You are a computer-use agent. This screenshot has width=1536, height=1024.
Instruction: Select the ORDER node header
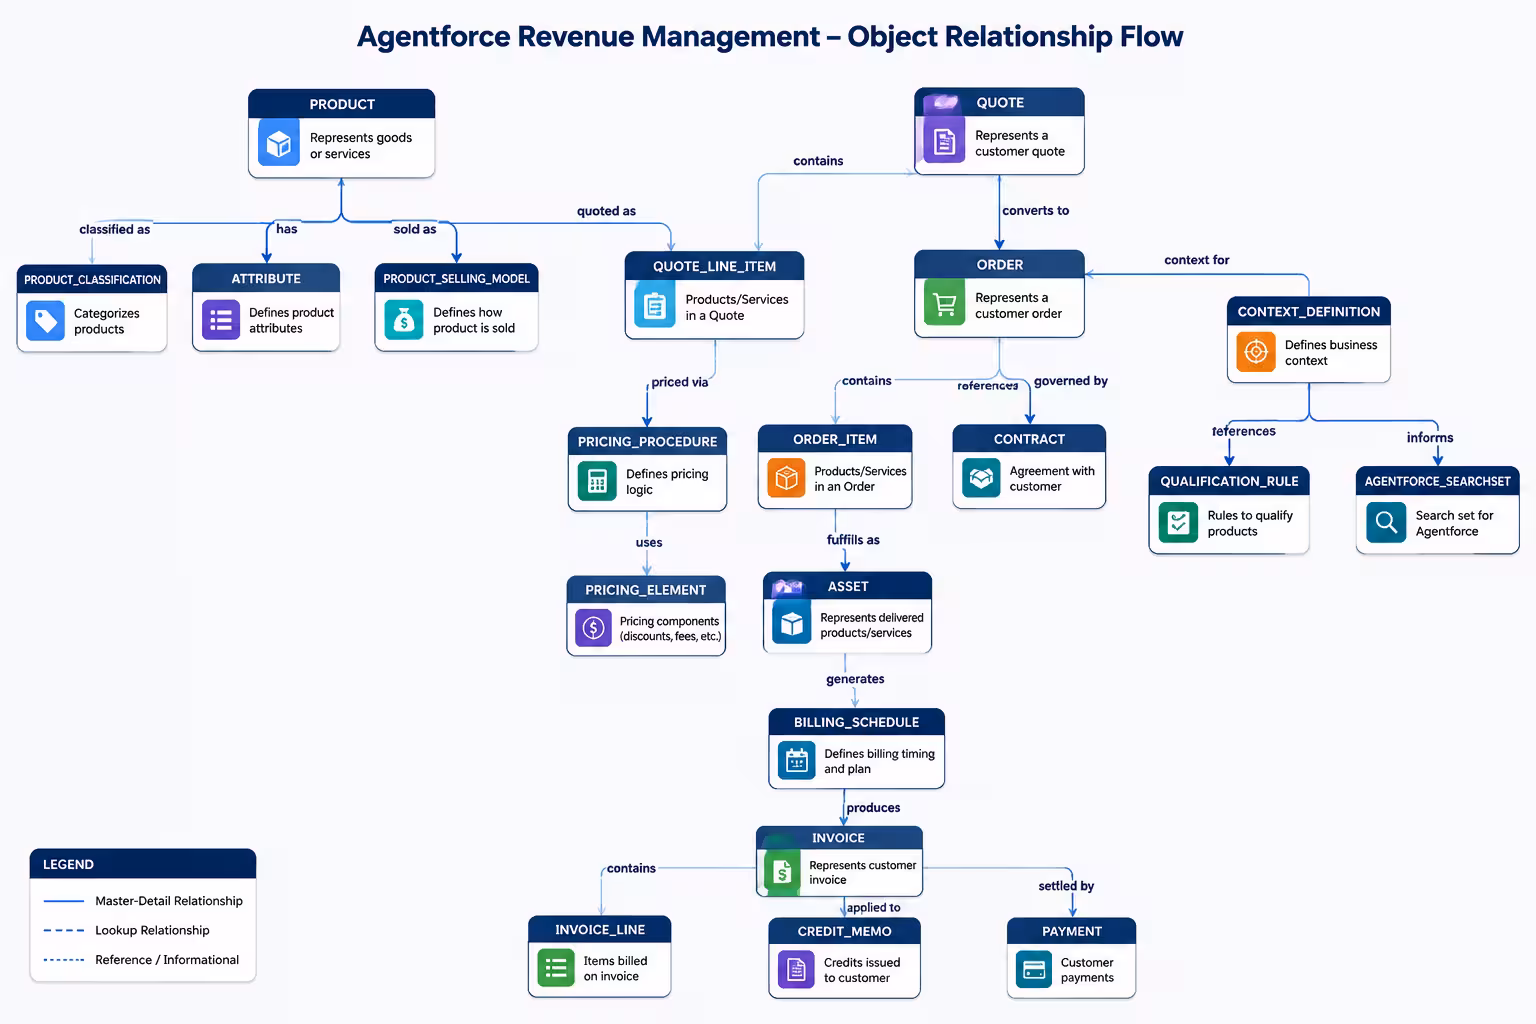999,264
